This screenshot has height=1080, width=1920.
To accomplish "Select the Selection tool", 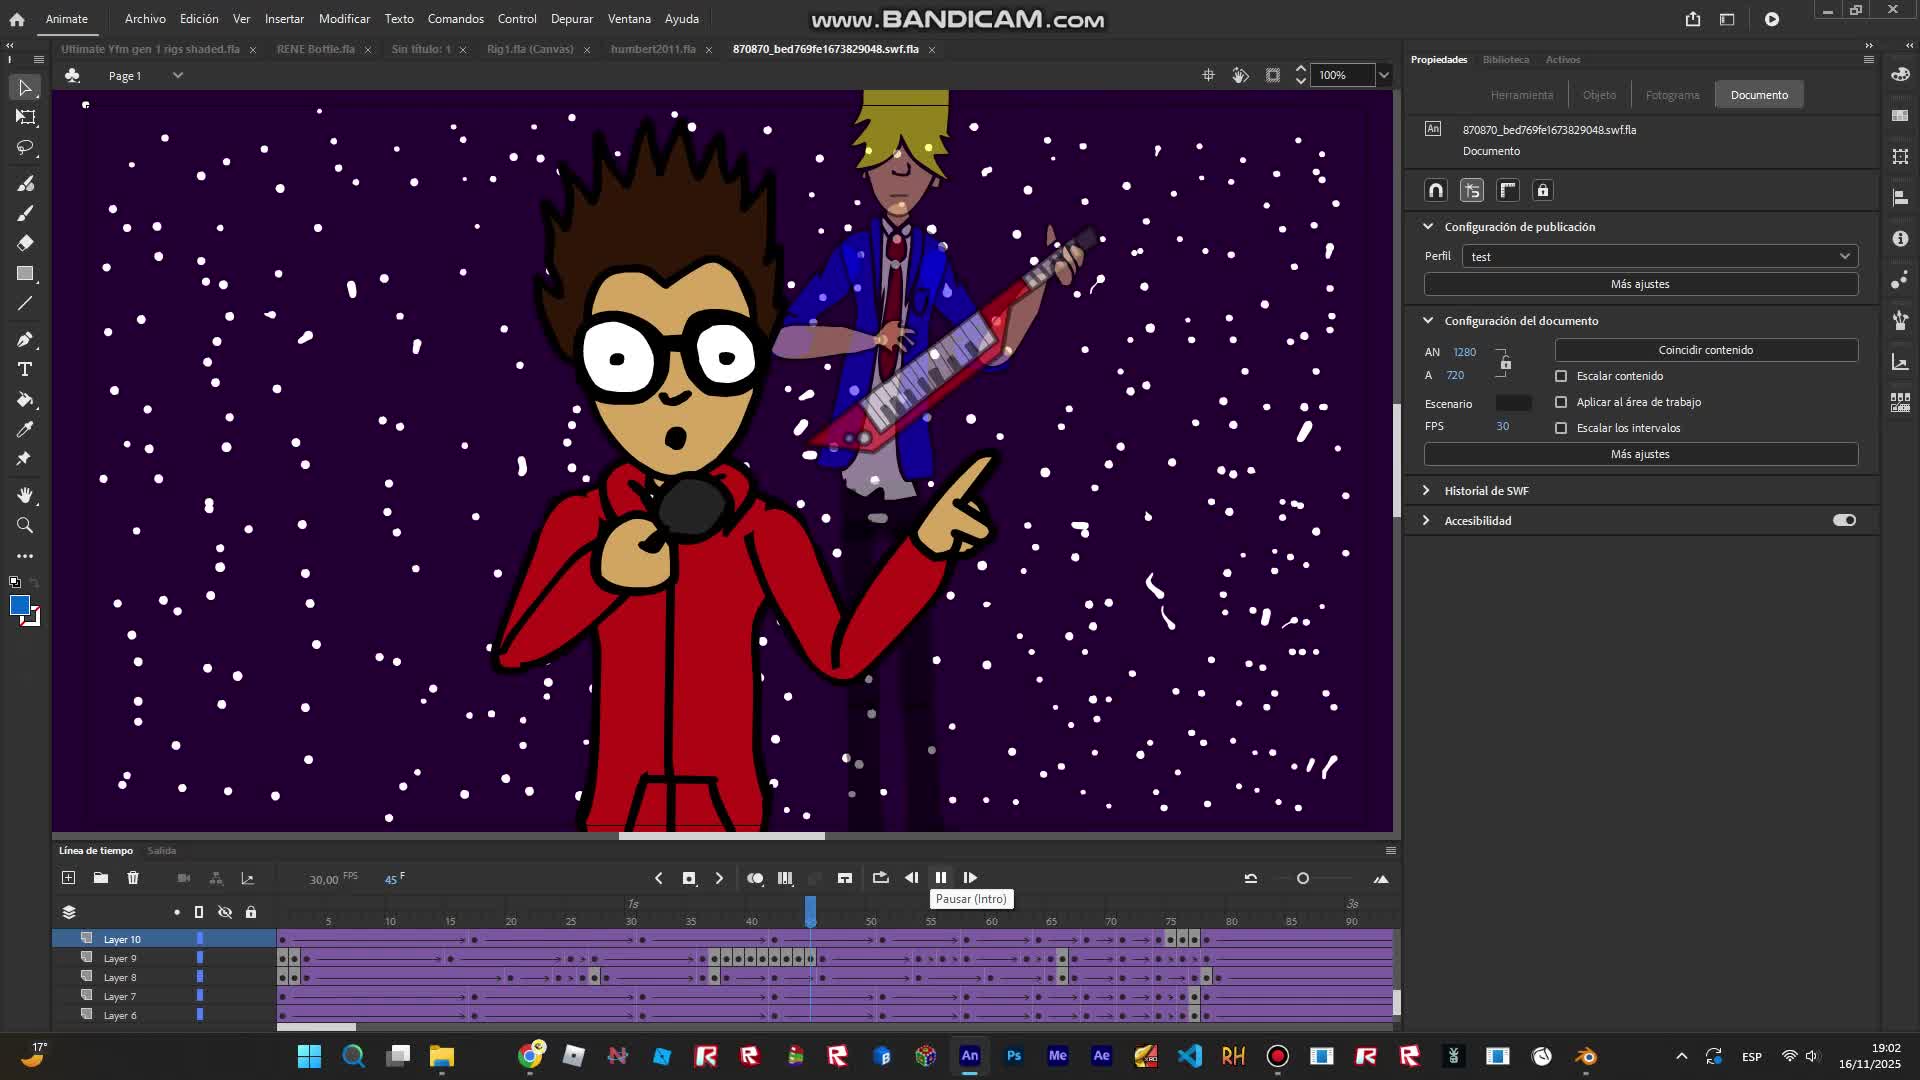I will point(25,88).
